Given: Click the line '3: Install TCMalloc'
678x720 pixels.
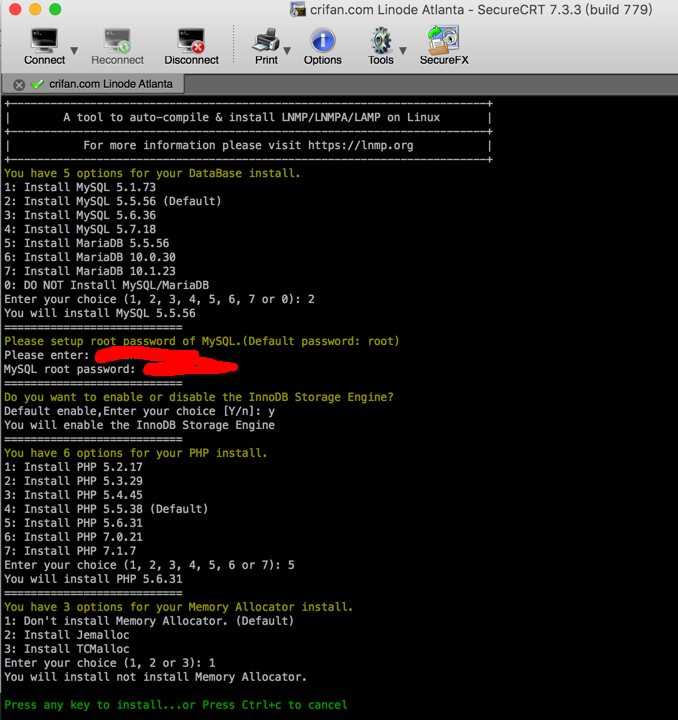Looking at the screenshot, I should coord(67,649).
